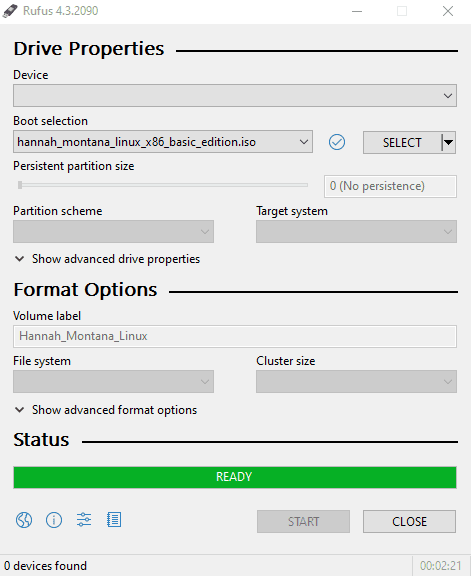Open the SELECT button's split arrow
Viewport: 471px width, 576px height.
click(449, 142)
